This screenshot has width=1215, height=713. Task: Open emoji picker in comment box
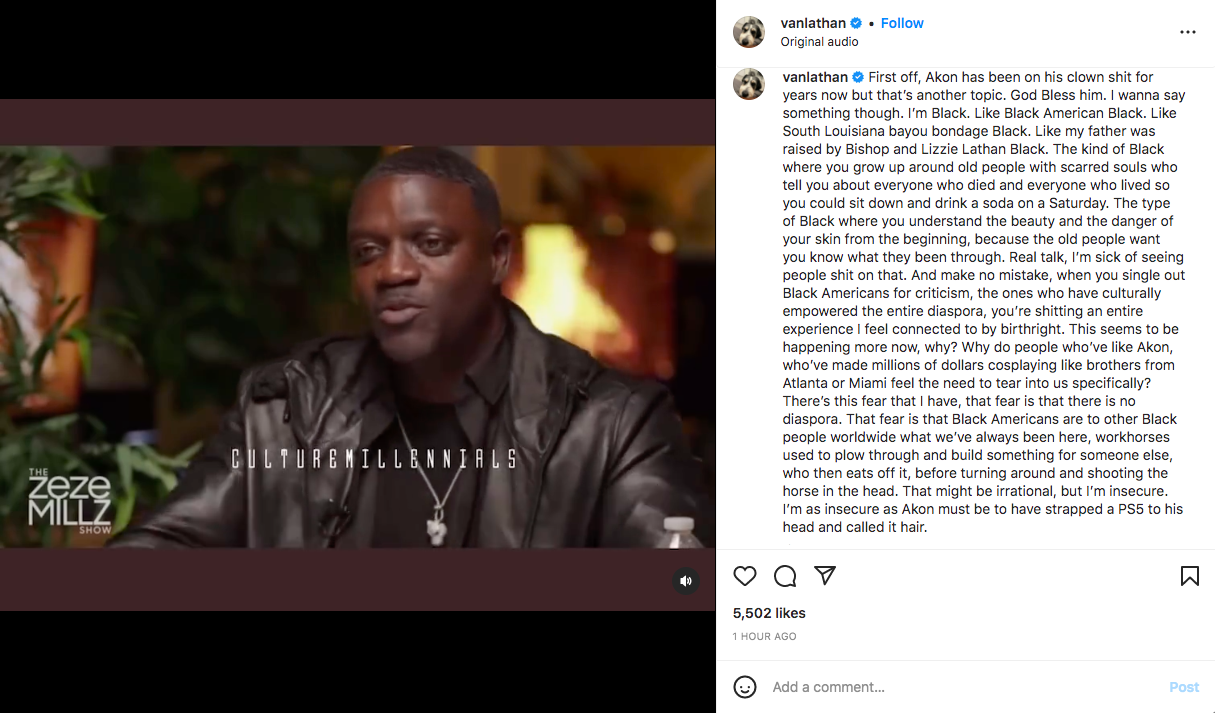(745, 687)
